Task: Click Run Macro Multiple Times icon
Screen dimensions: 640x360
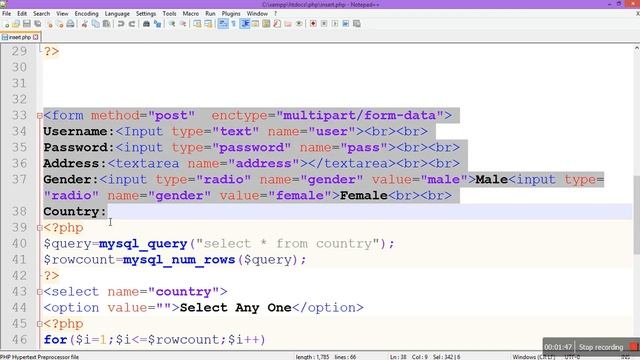Action: tap(346, 24)
